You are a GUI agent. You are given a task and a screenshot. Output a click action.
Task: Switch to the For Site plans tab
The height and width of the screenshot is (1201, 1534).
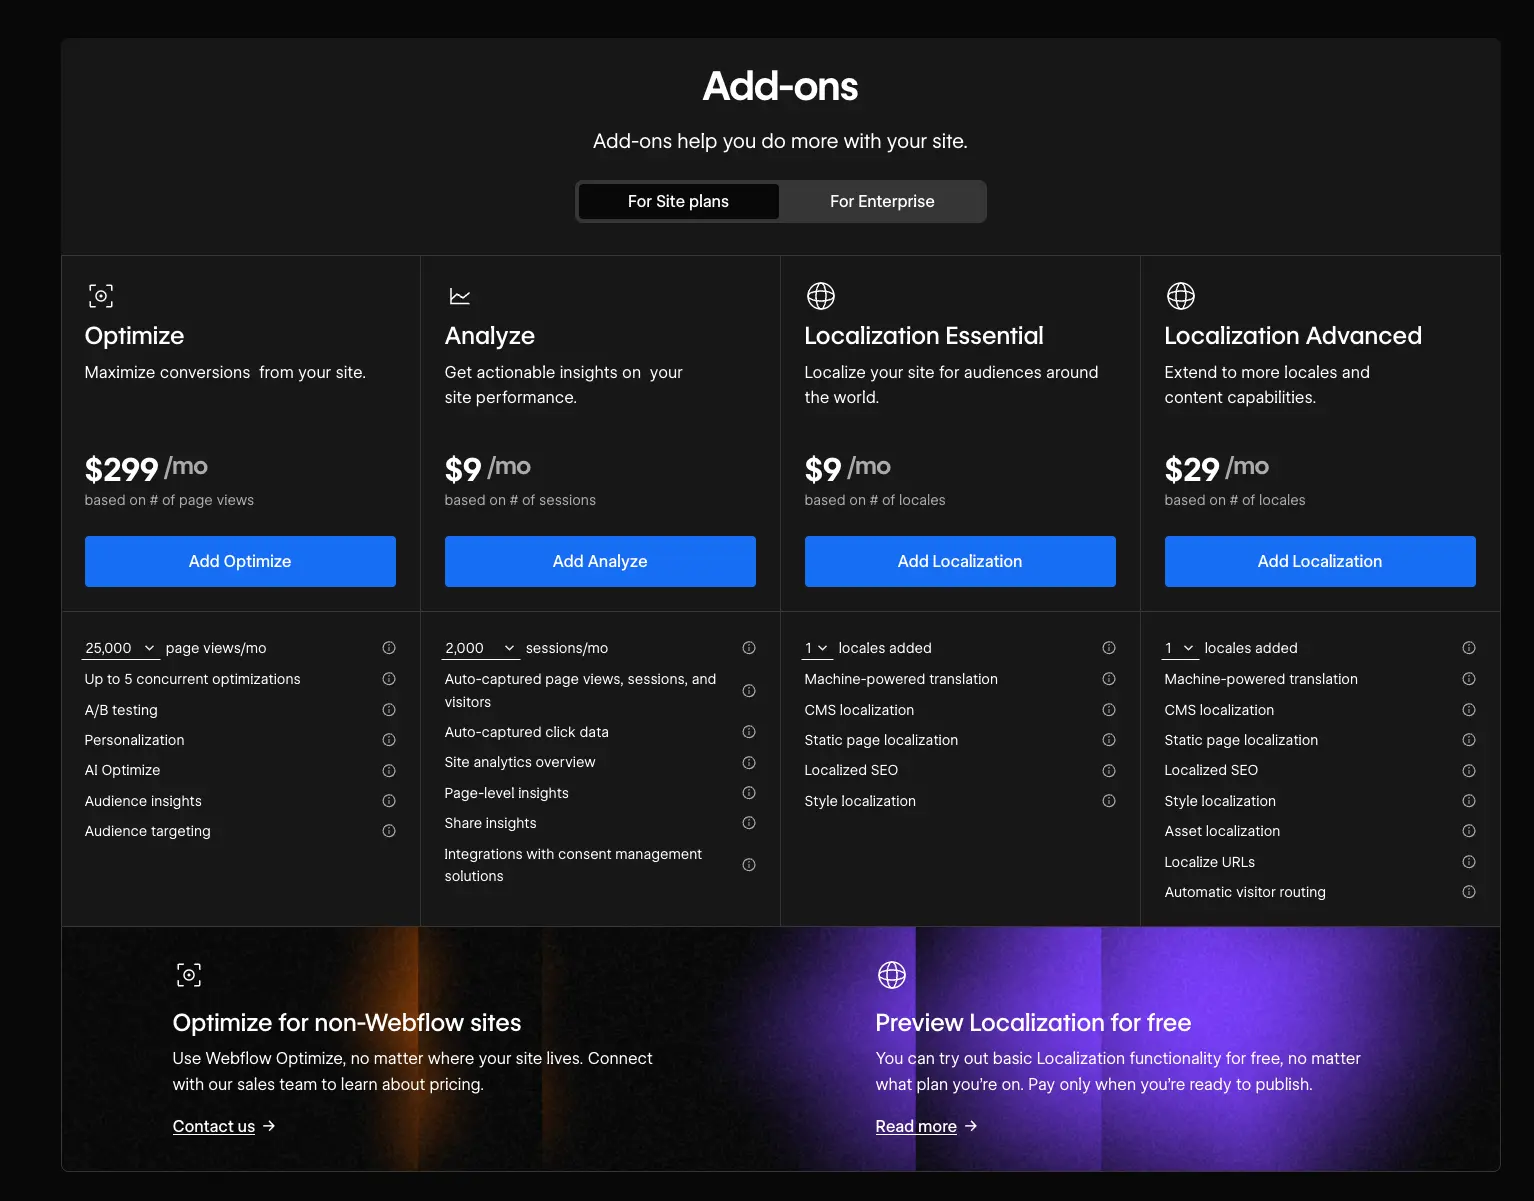(x=678, y=201)
